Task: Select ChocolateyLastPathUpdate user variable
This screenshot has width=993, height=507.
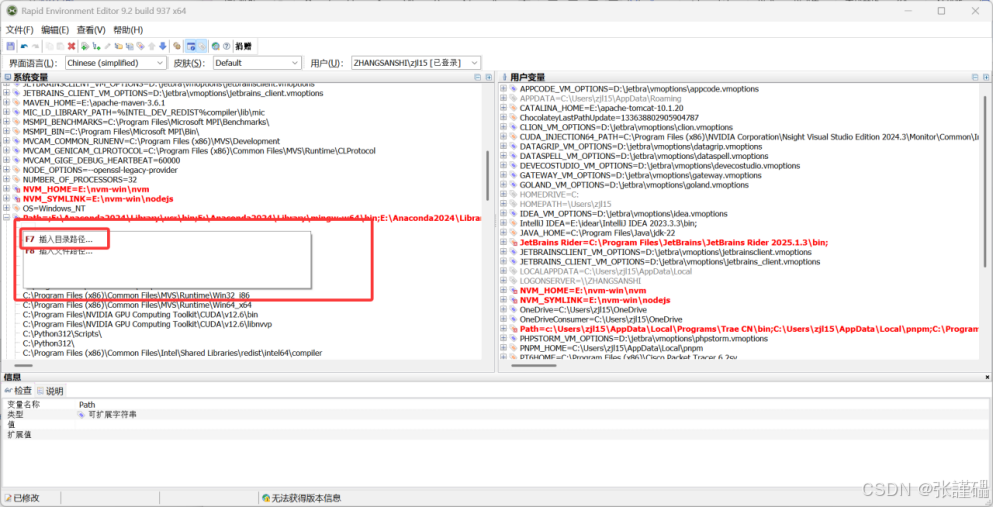Action: coord(609,118)
